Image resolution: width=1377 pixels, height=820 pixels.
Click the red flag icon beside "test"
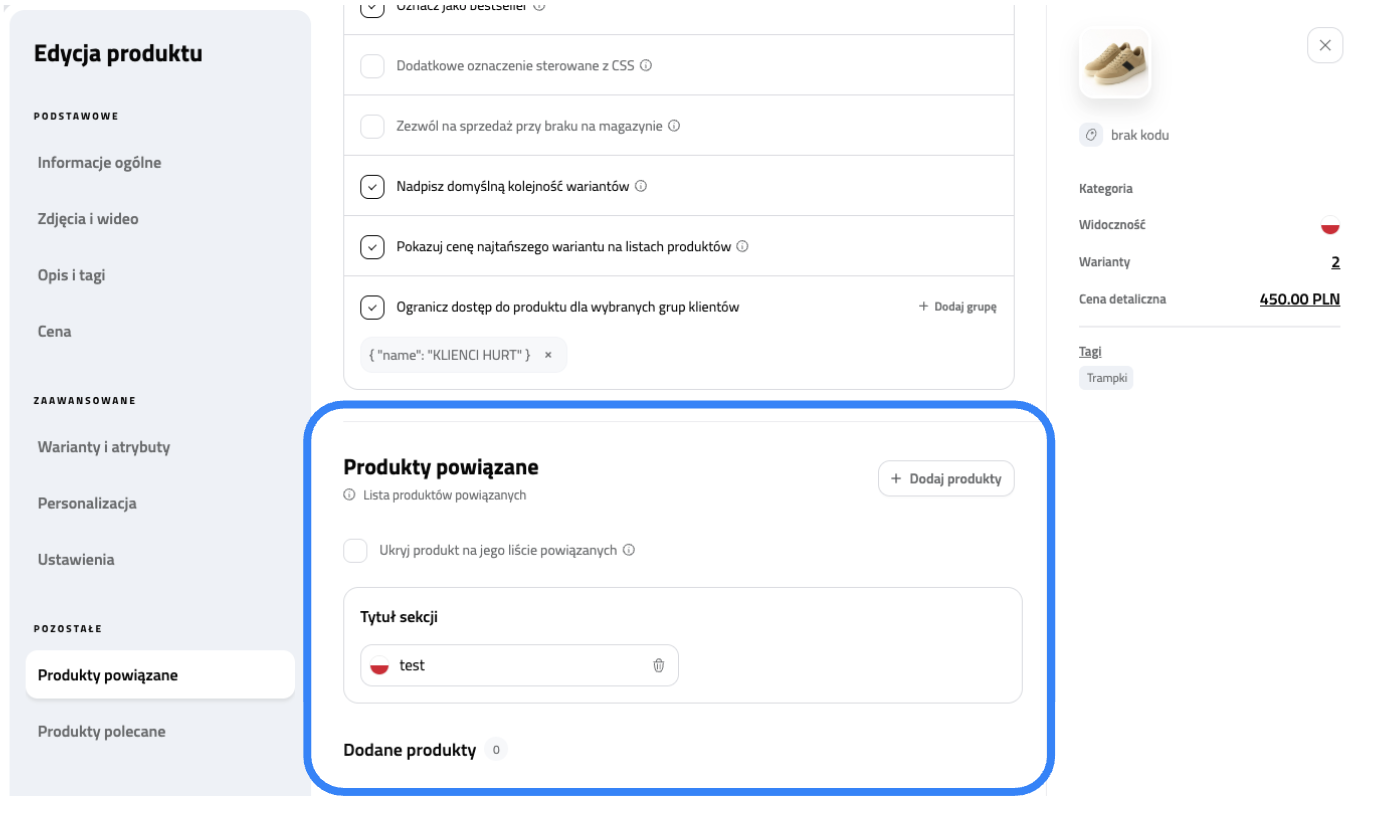point(380,664)
